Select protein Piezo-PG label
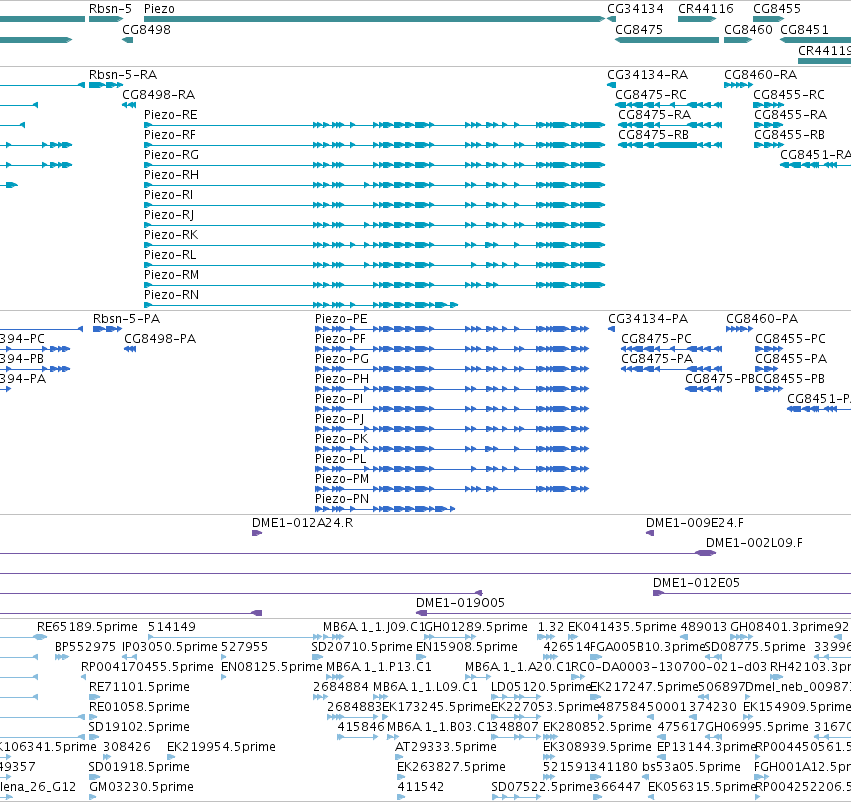The image size is (851, 802). (342, 359)
